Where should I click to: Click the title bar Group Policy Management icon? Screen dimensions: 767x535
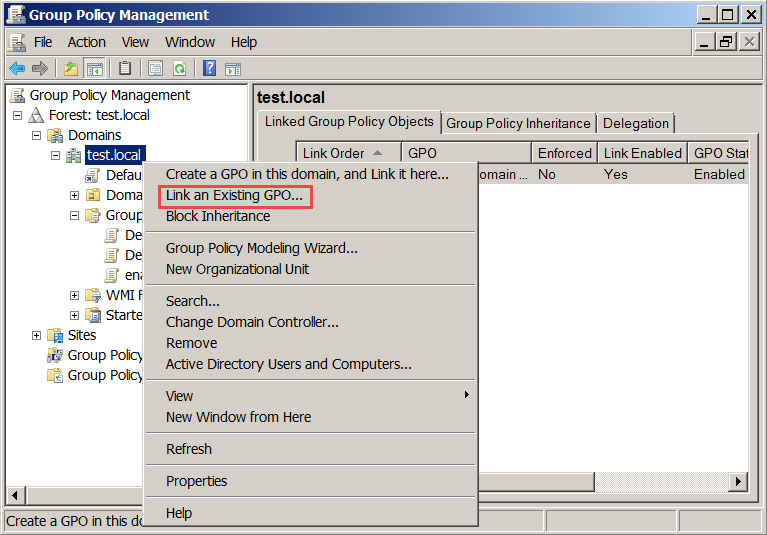16,14
